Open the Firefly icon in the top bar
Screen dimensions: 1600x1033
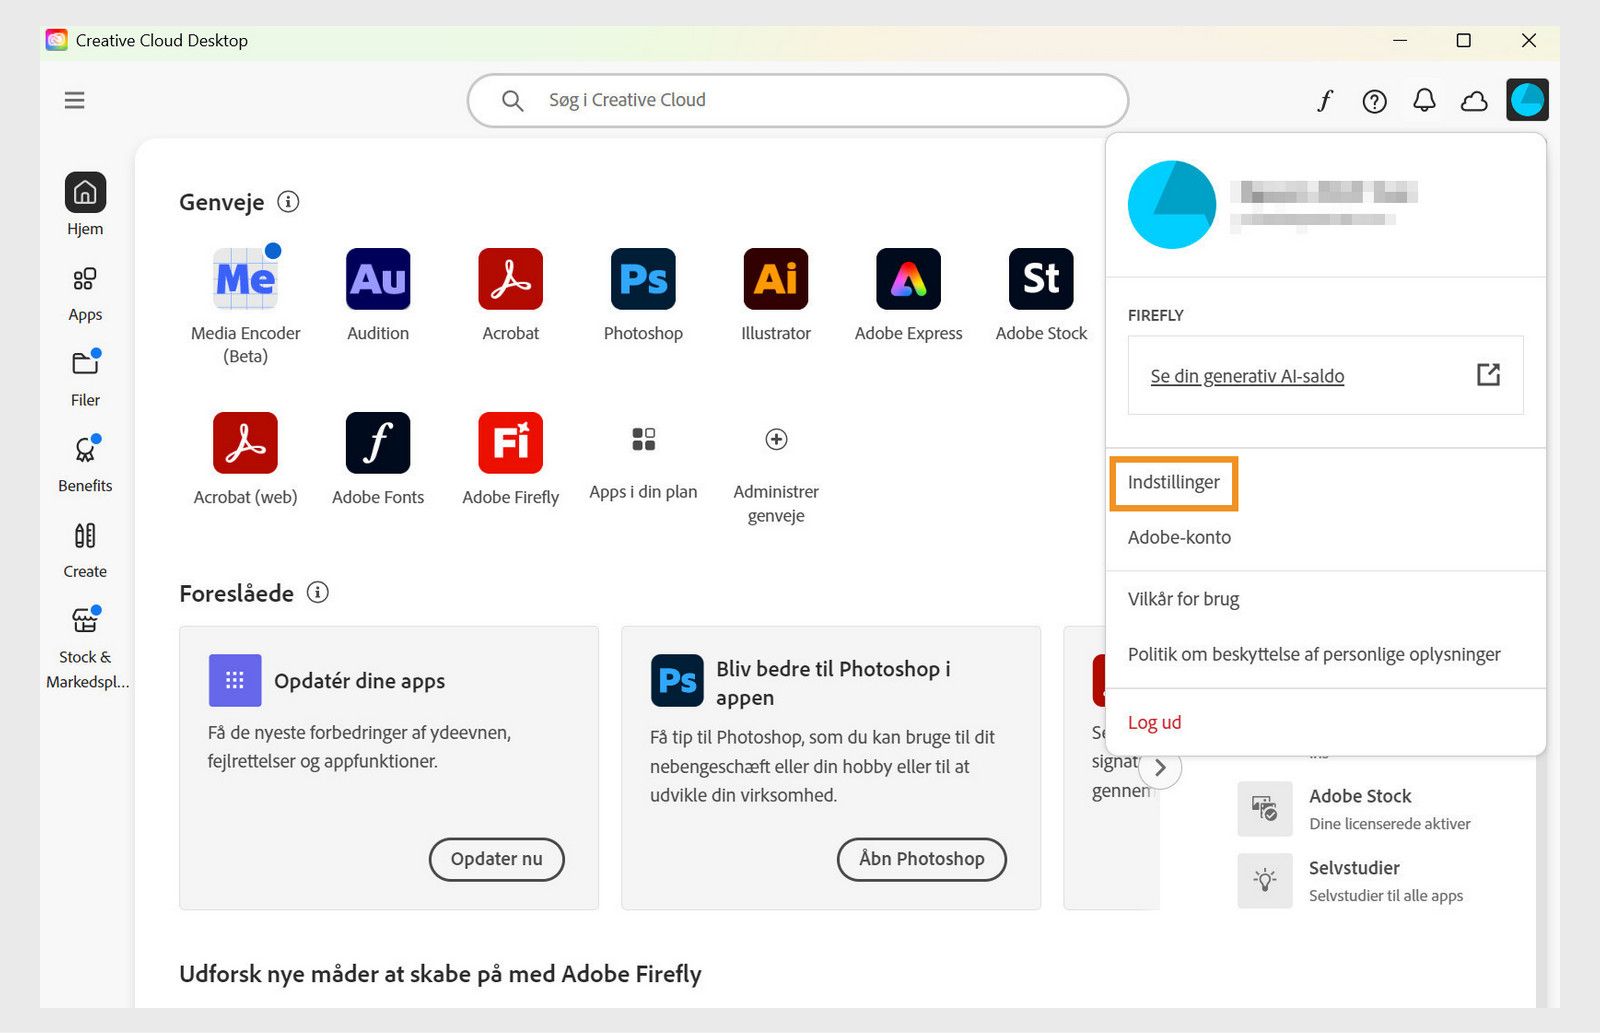click(1324, 100)
